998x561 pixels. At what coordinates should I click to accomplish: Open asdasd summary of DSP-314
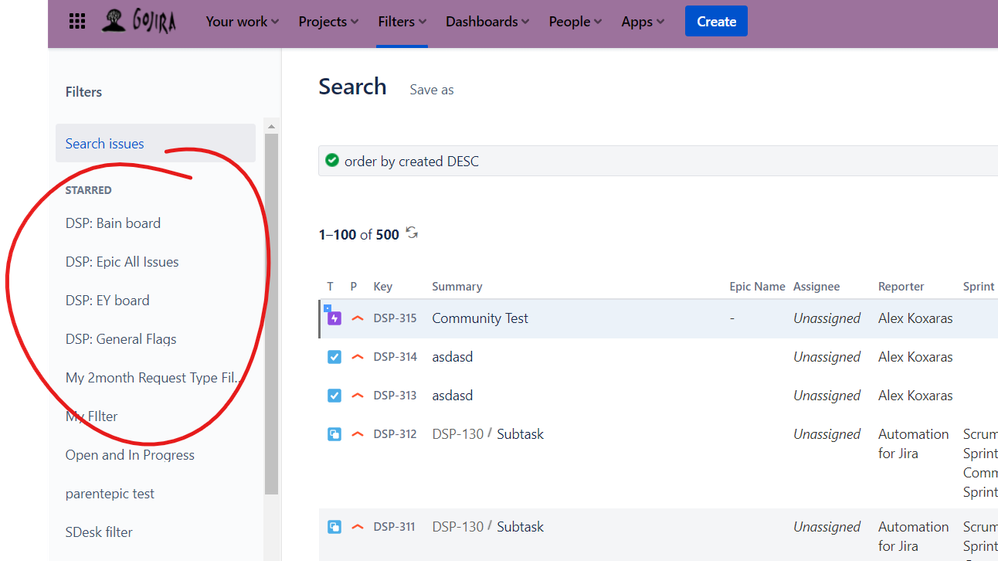click(x=452, y=357)
